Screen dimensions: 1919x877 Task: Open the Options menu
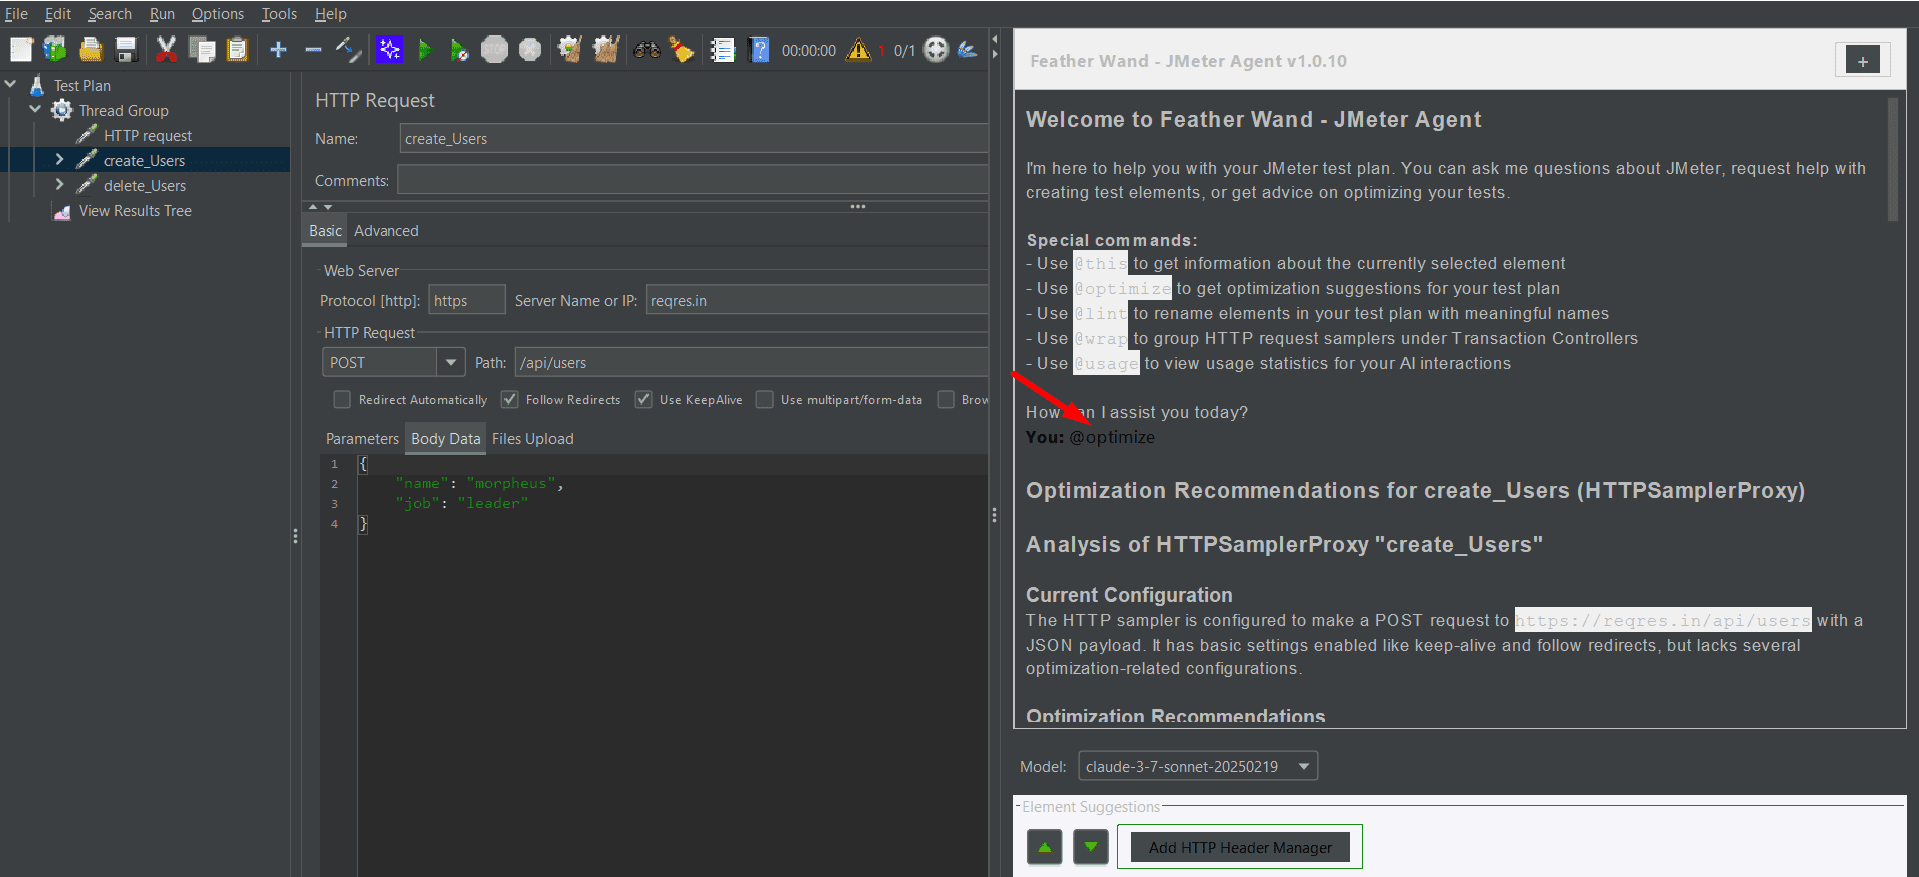(217, 14)
